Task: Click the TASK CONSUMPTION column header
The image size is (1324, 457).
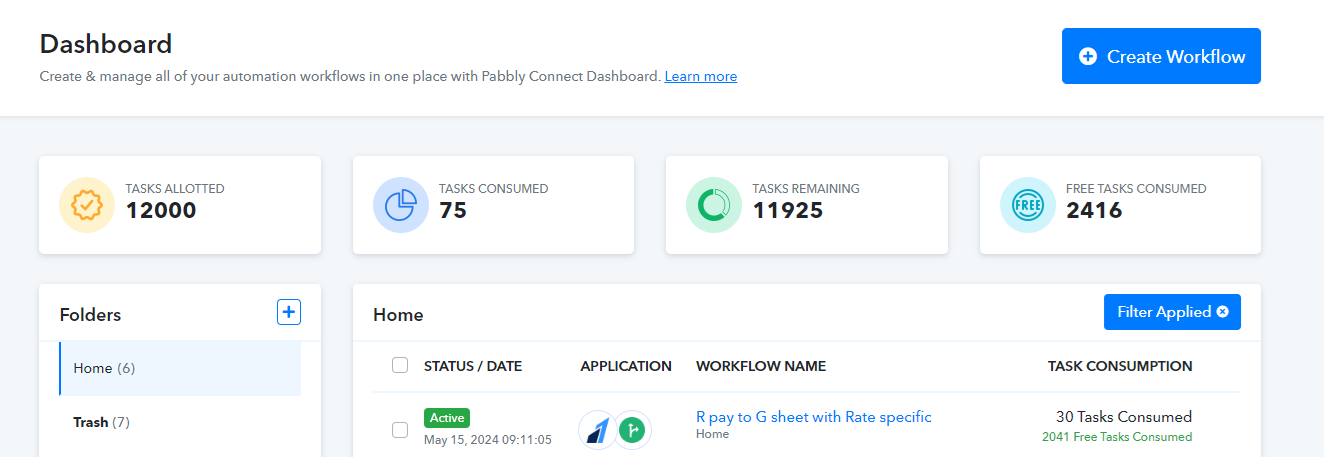Action: (1120, 366)
